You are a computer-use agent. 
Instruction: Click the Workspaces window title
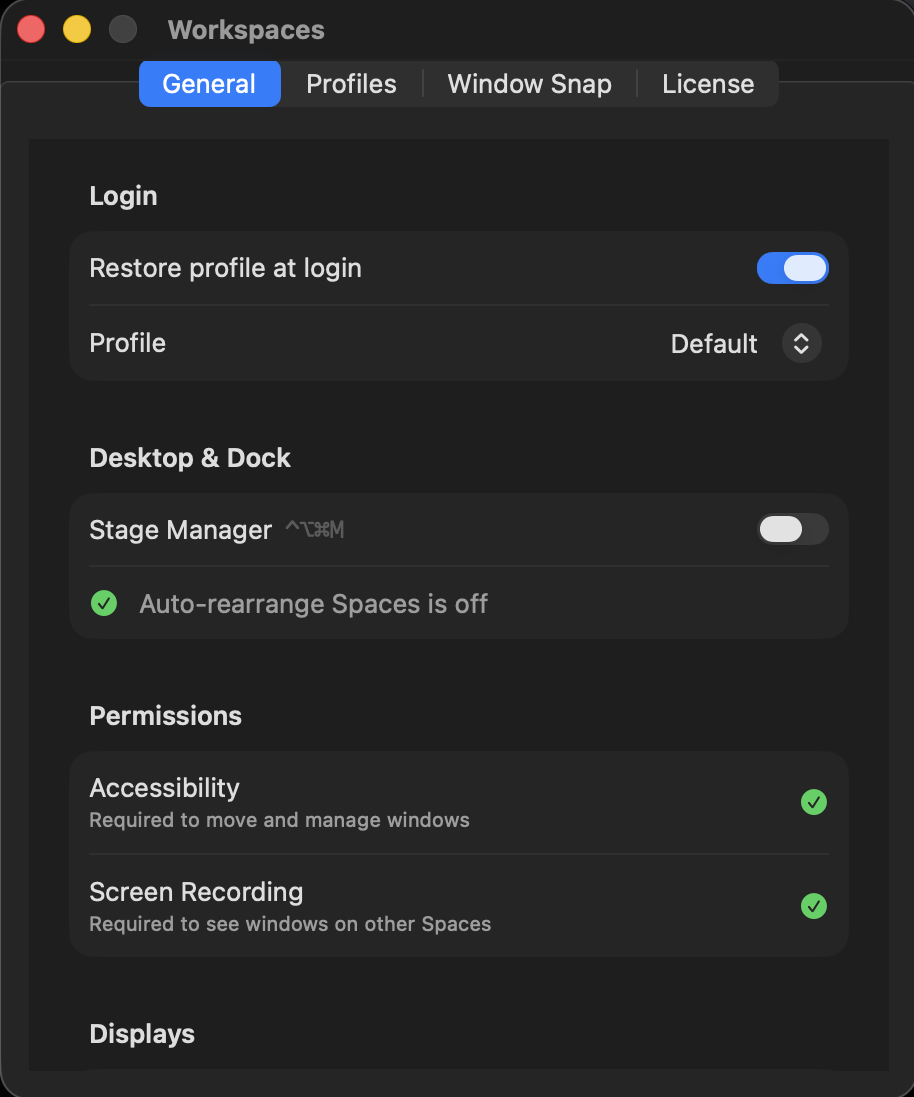pos(246,30)
